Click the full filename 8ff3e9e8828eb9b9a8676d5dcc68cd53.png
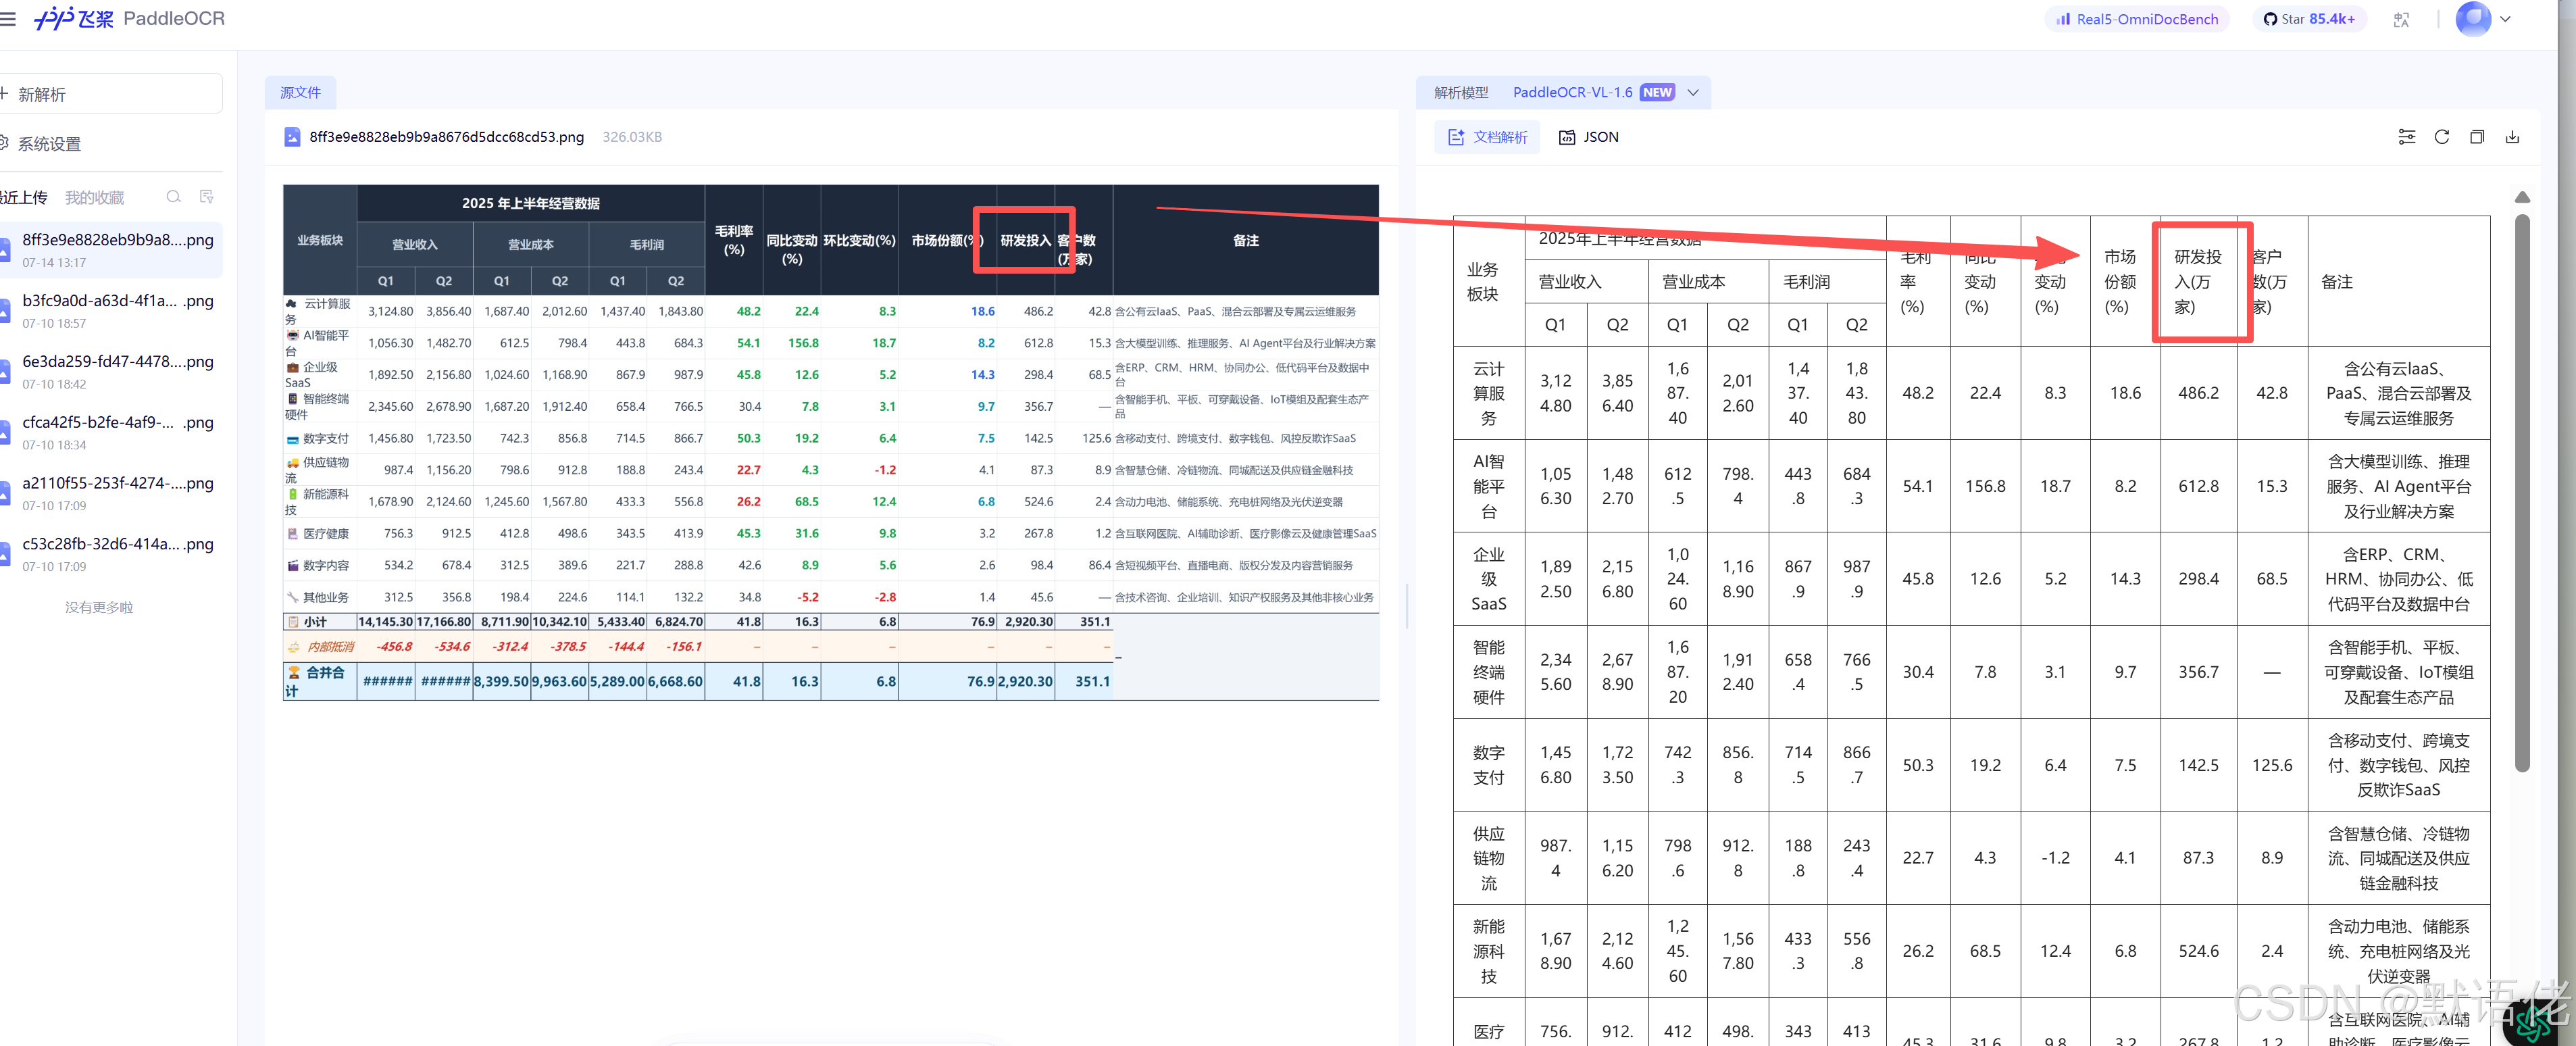Image resolution: width=2576 pixels, height=1046 pixels. (446, 137)
